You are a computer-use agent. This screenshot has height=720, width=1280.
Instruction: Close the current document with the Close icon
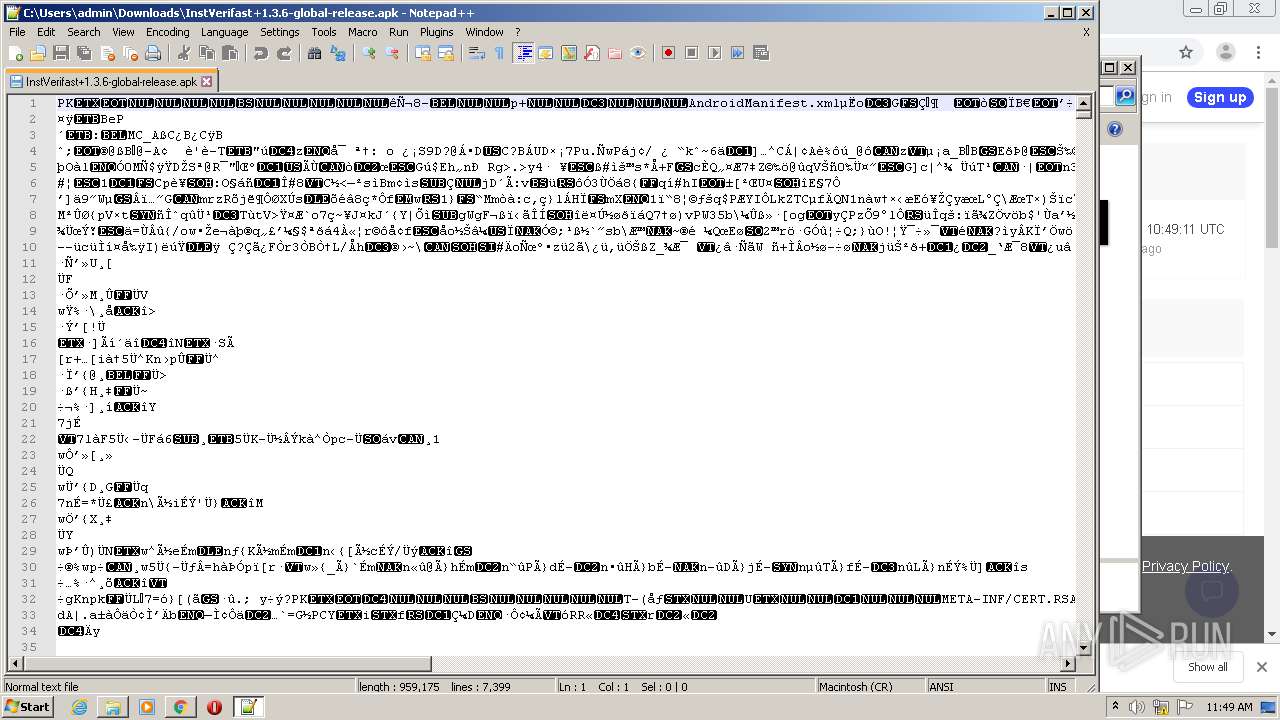tap(107, 53)
